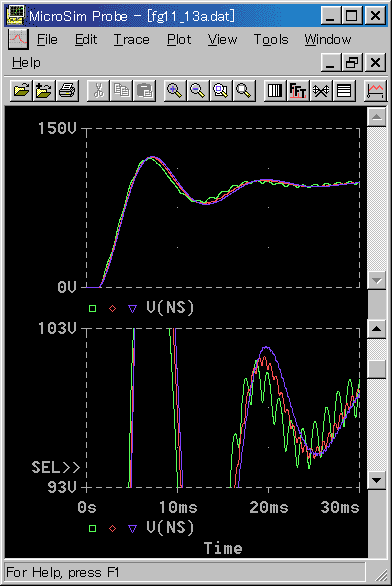Toggle the Log X Axis icon
Screen dimensions: 392x586
click(x=275, y=90)
